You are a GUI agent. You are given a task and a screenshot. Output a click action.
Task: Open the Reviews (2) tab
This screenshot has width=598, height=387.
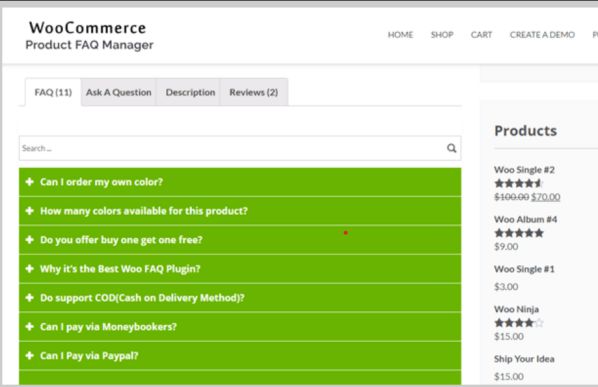coord(254,92)
